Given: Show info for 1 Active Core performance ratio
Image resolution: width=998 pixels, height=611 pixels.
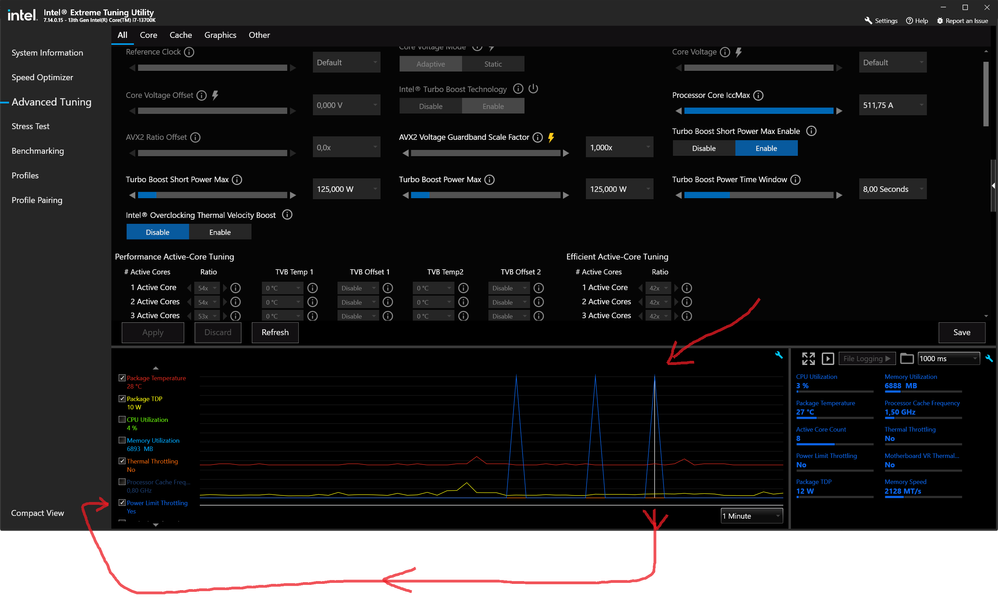Looking at the screenshot, I should (235, 288).
